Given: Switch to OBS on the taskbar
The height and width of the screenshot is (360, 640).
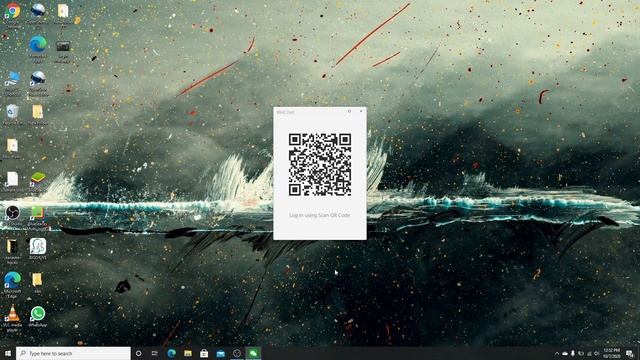Looking at the screenshot, I should (x=237, y=353).
